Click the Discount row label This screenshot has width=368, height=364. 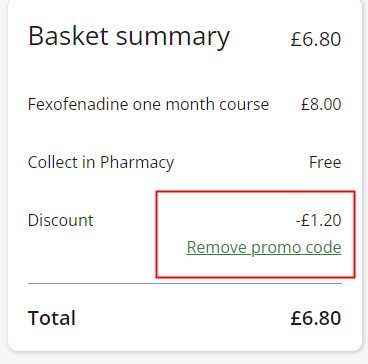61,220
